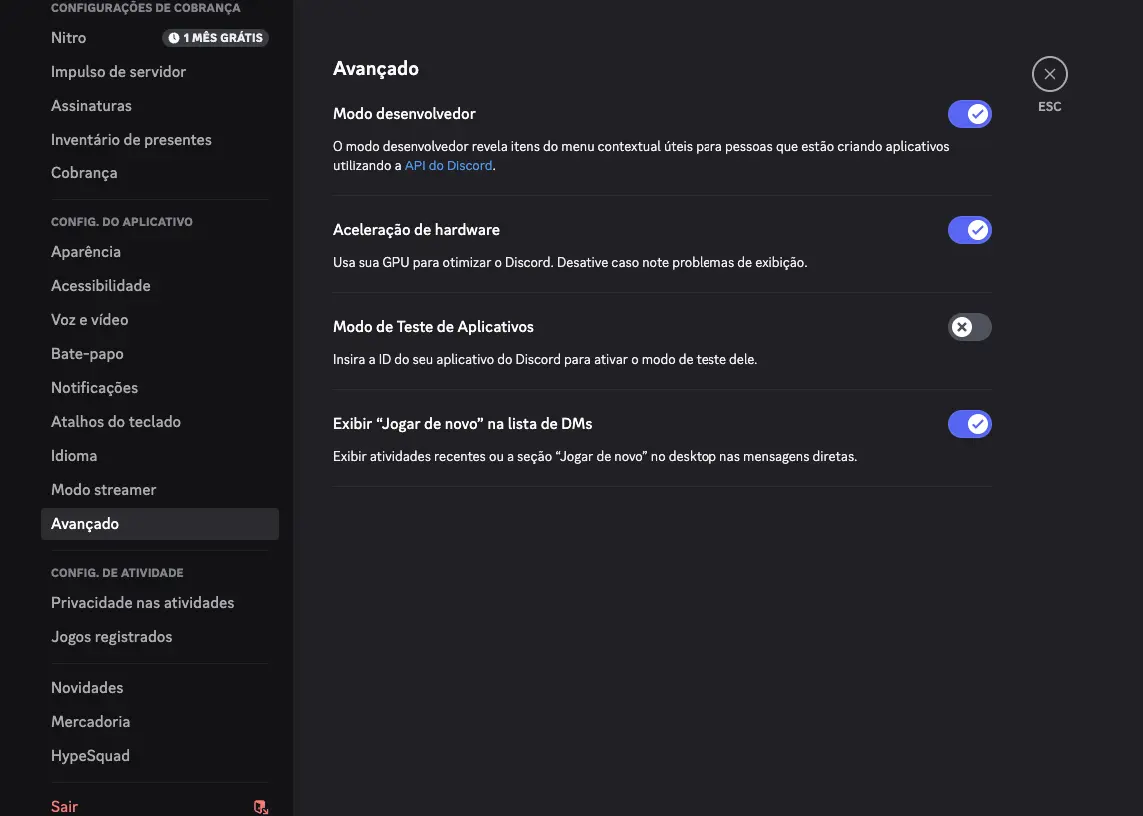Select Atalhos do teclado

[116, 421]
